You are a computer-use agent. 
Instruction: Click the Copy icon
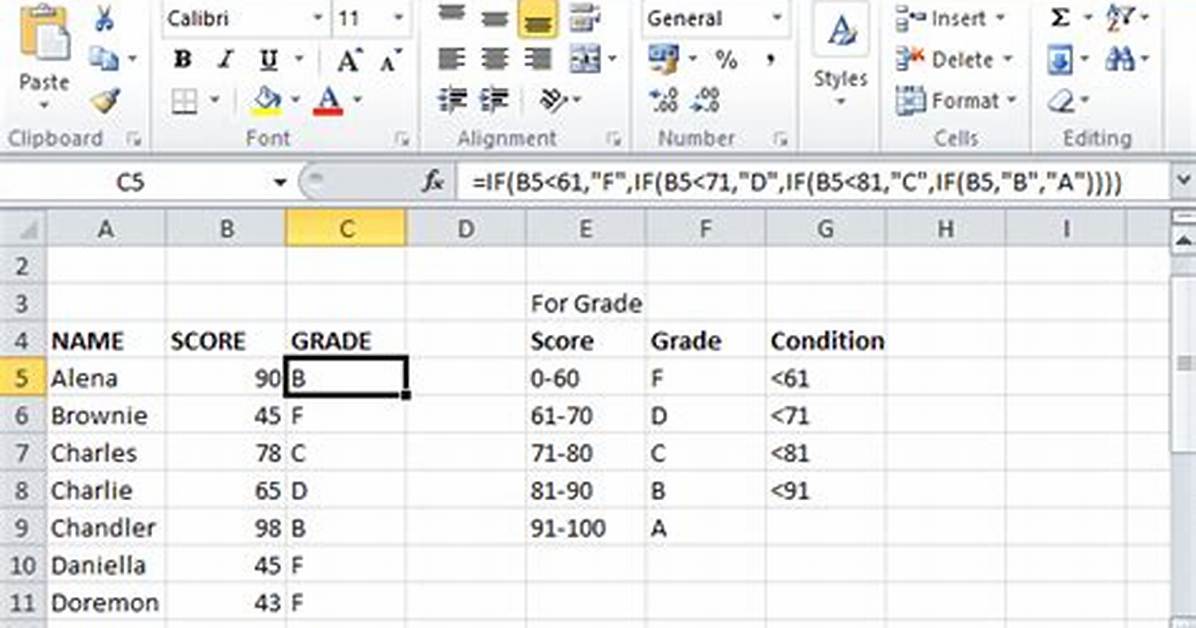point(104,59)
